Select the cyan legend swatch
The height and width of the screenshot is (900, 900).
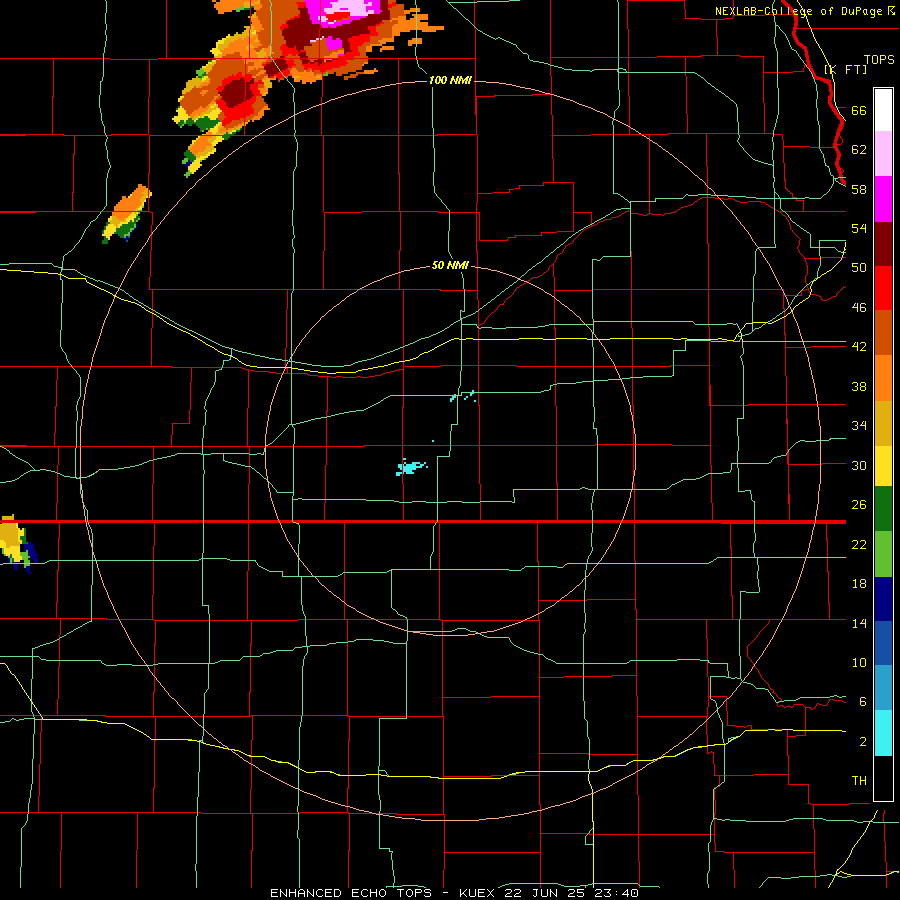883,733
